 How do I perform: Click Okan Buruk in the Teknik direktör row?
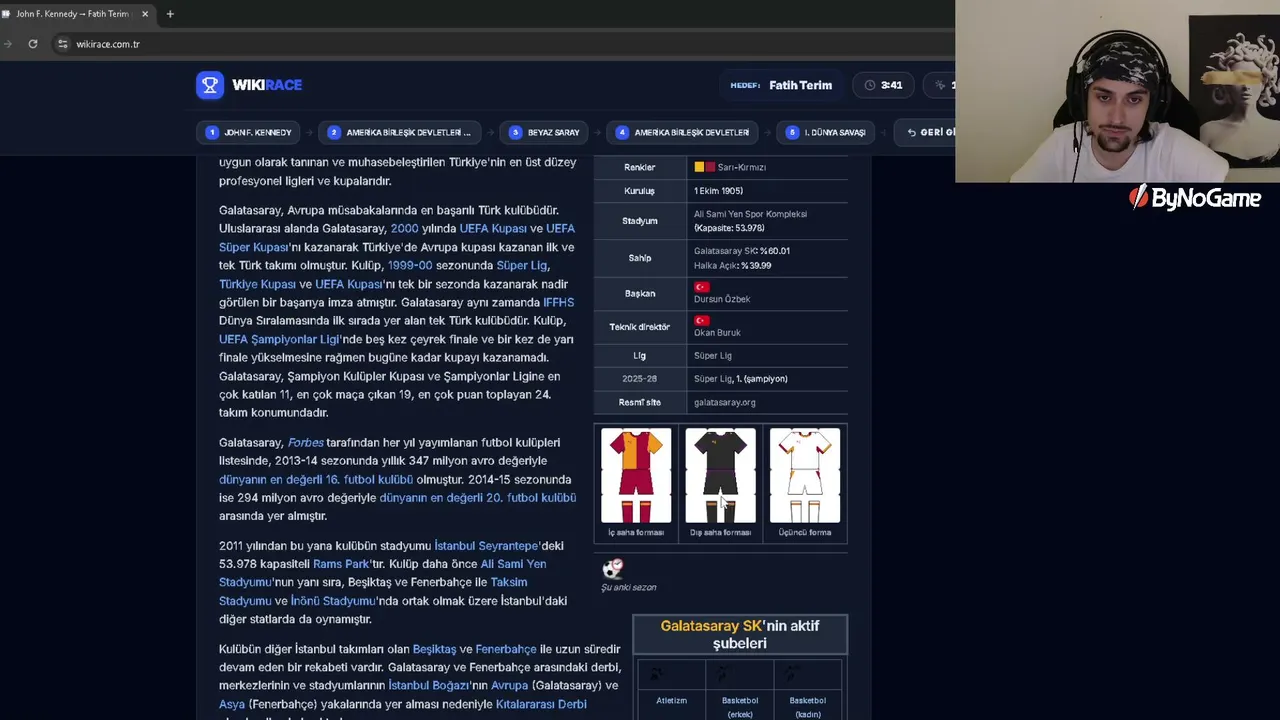point(717,333)
